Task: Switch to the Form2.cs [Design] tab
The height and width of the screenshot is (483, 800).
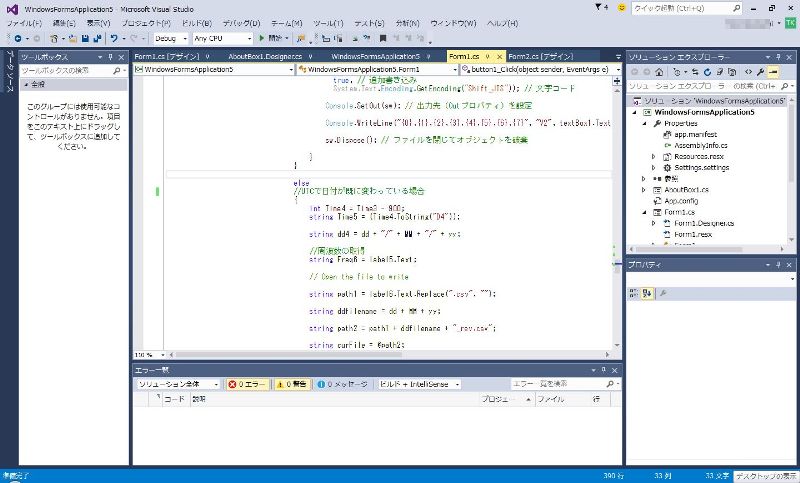Action: (540, 57)
